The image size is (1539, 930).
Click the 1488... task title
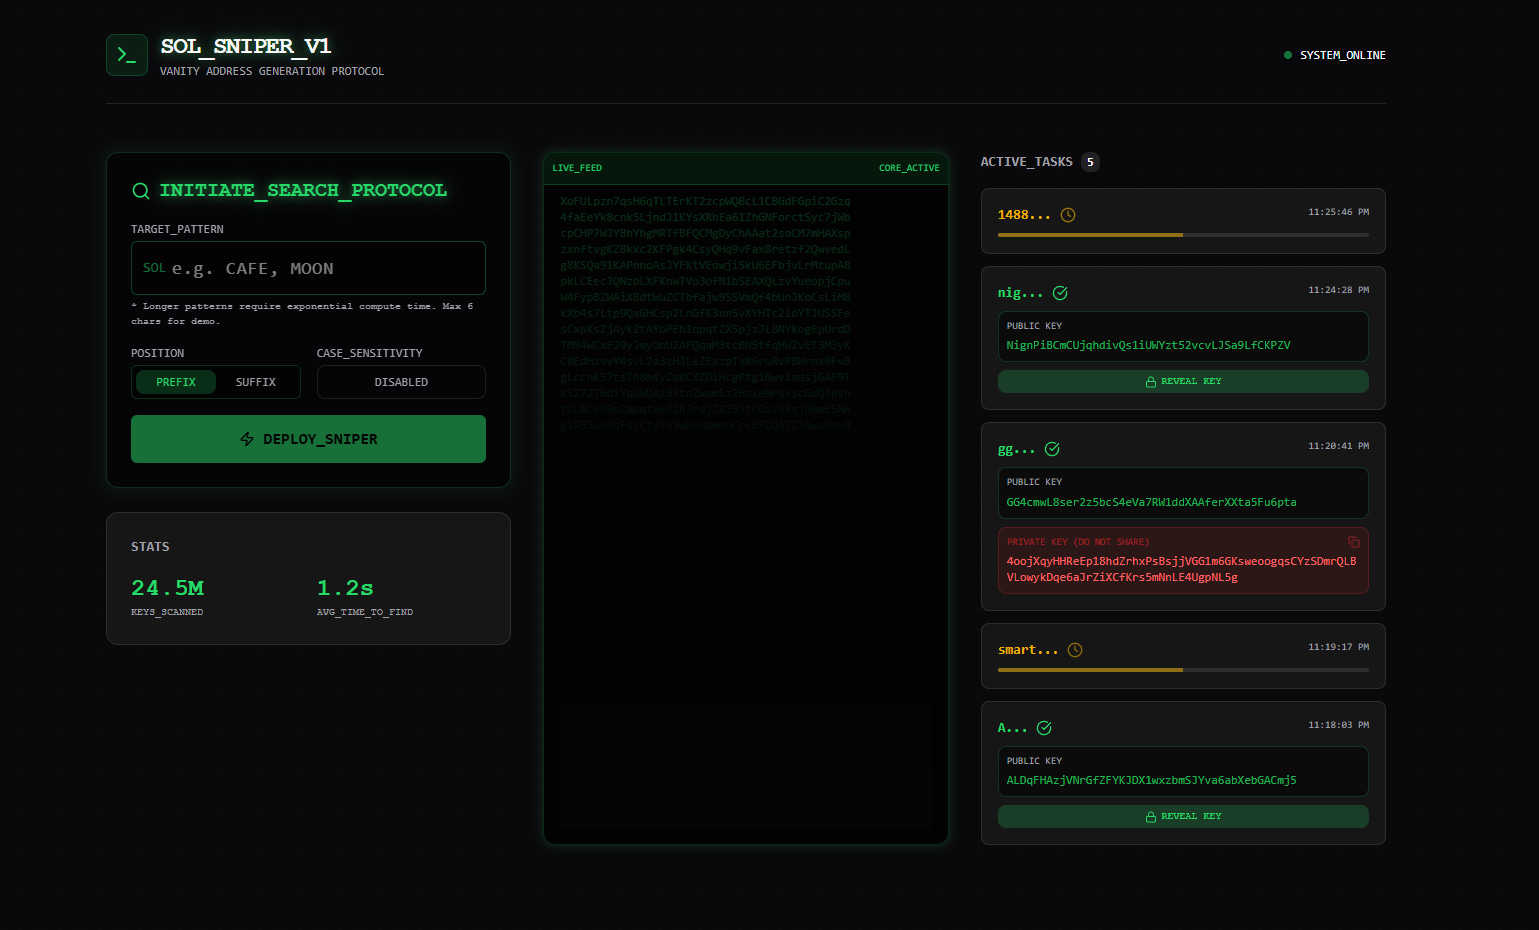tap(1024, 215)
